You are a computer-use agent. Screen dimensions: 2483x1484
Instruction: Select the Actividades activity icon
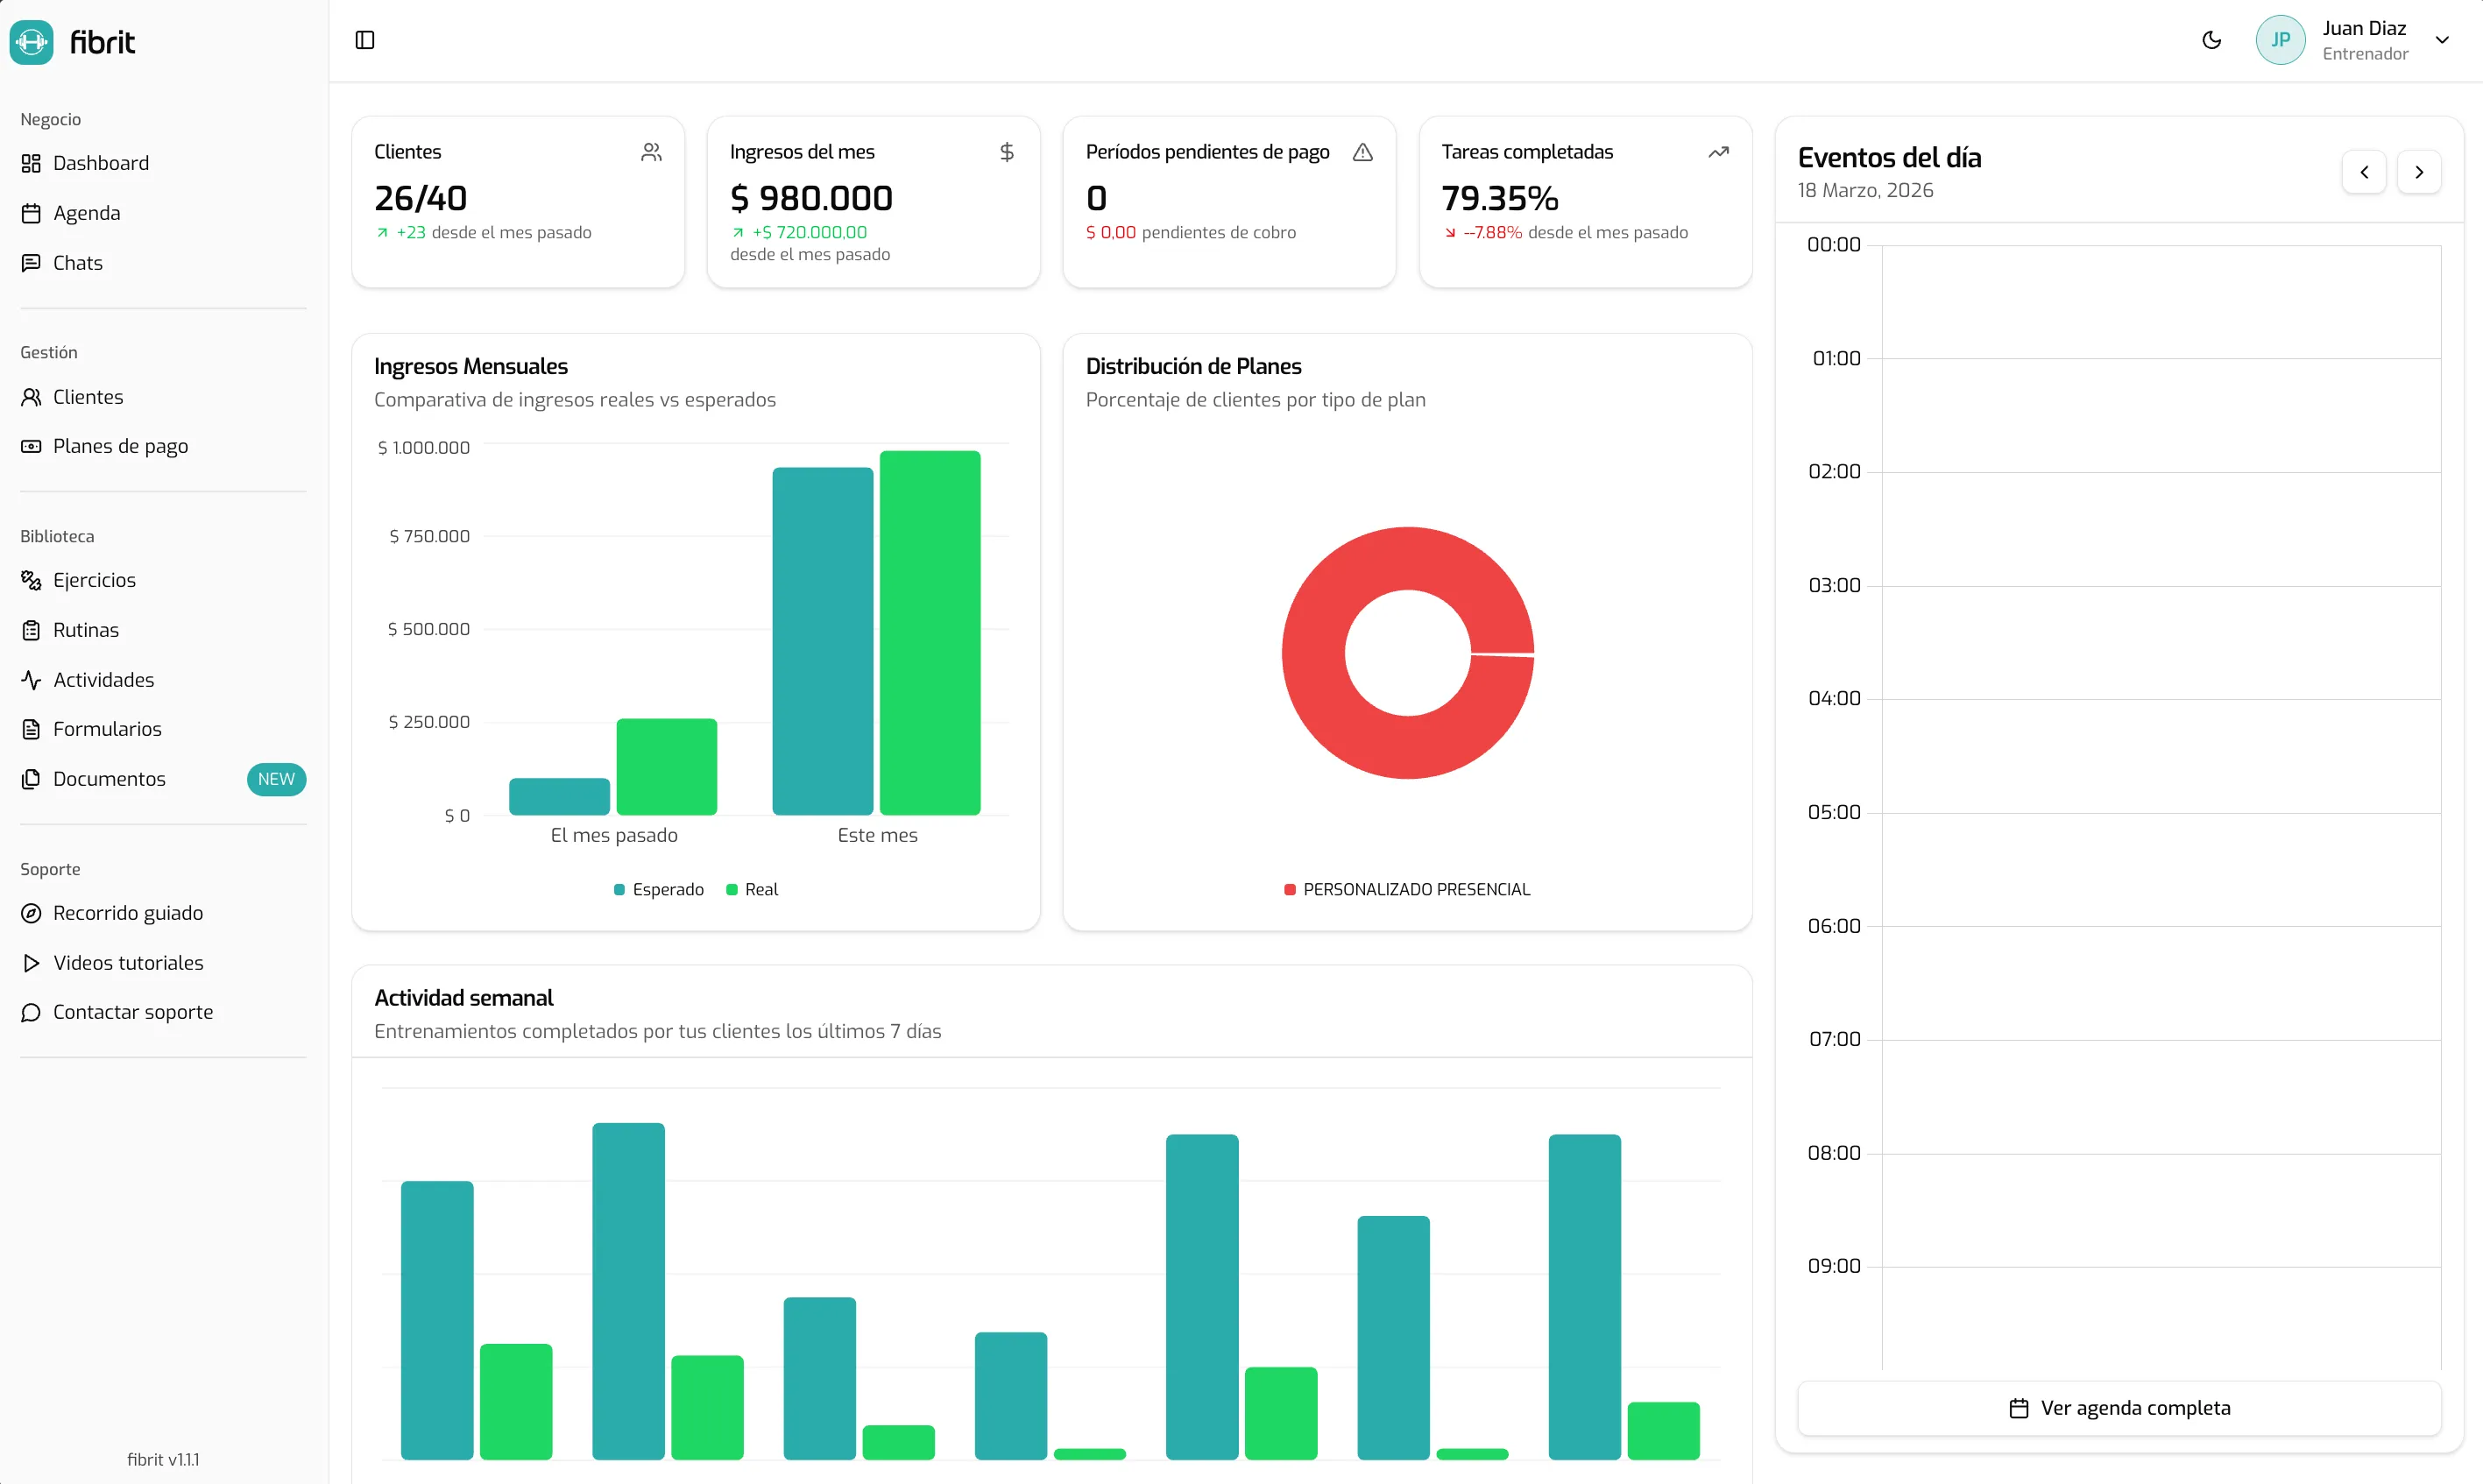point(31,679)
